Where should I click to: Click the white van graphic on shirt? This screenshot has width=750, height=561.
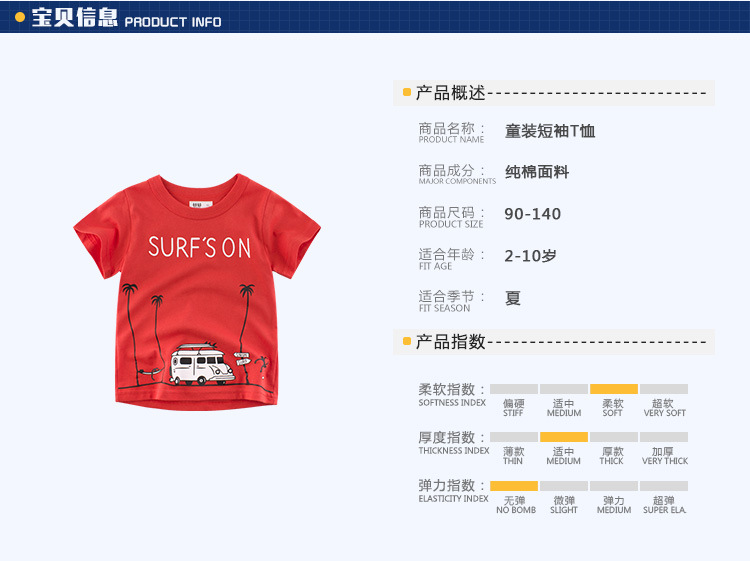(x=202, y=364)
